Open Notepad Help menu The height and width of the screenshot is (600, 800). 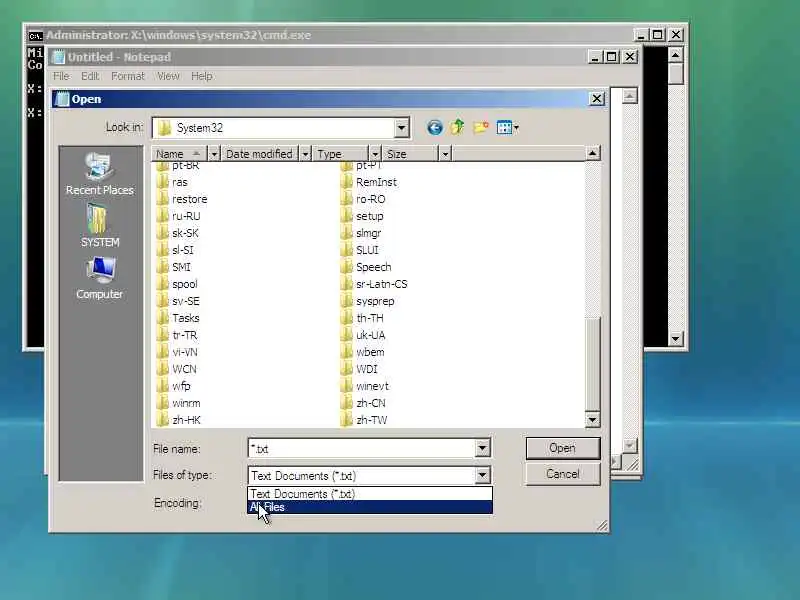202,76
